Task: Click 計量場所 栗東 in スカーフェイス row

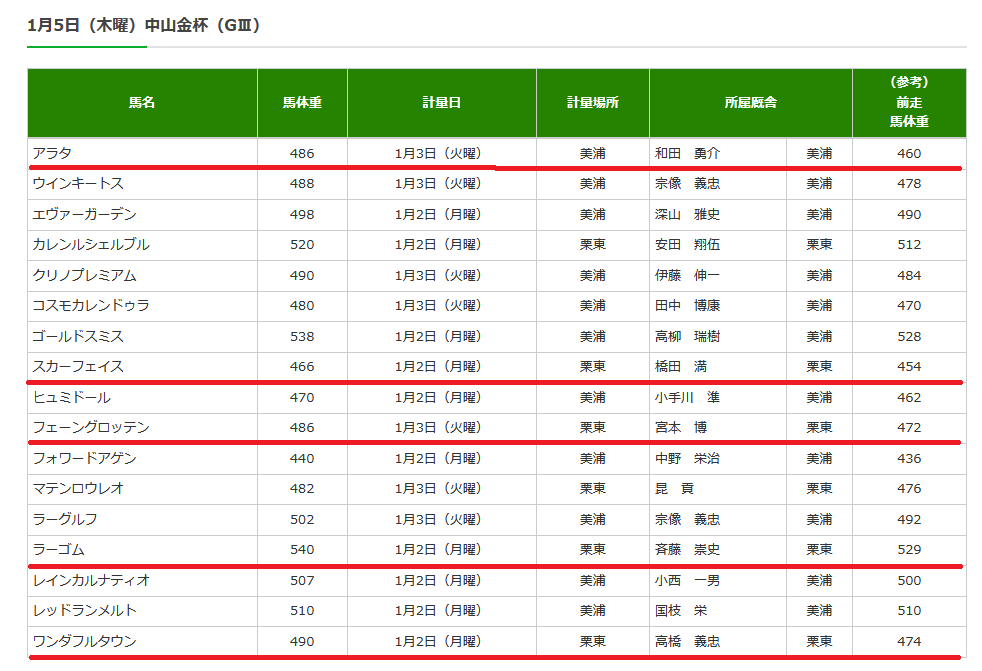Action: tap(592, 367)
